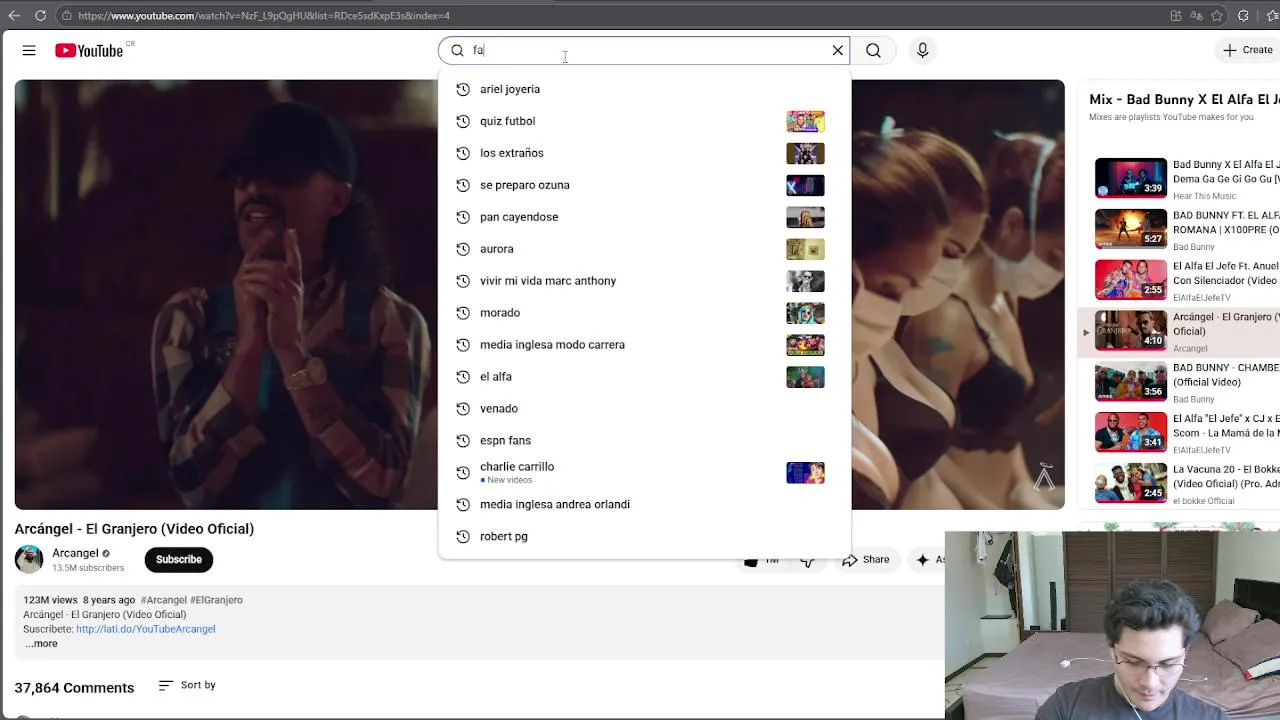The image size is (1280, 720).
Task: Open the Create button
Action: pos(1248,50)
